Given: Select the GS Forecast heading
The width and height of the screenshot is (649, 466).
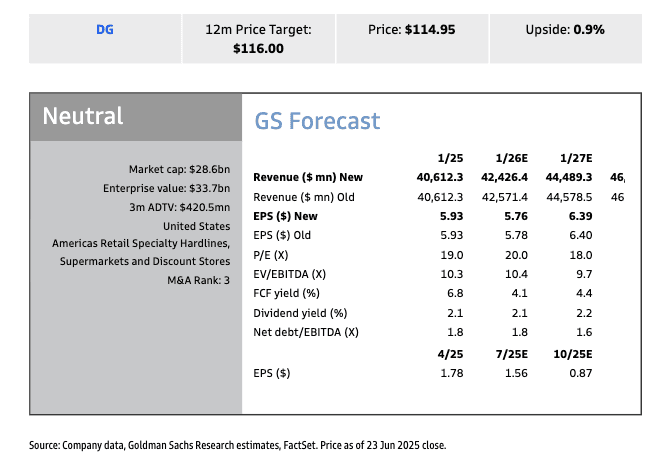Looking at the screenshot, I should pyautogui.click(x=317, y=121).
